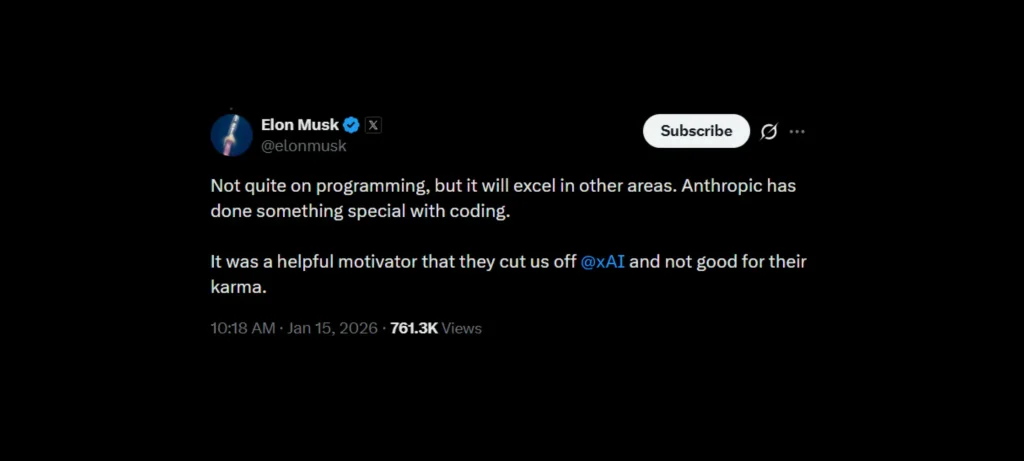The height and width of the screenshot is (461, 1024).
Task: Click the Views label
Action: (462, 328)
